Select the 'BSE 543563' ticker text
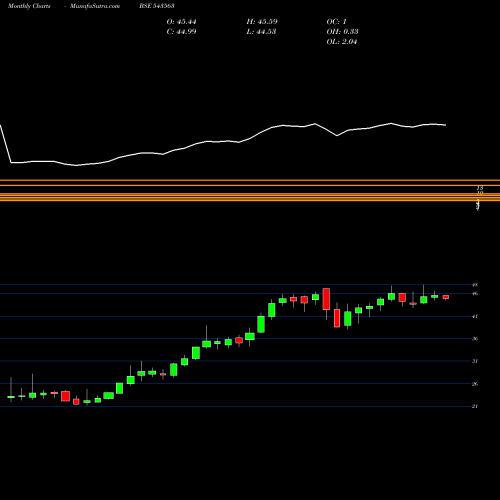Screen dimensions: 500x500 pos(157,6)
